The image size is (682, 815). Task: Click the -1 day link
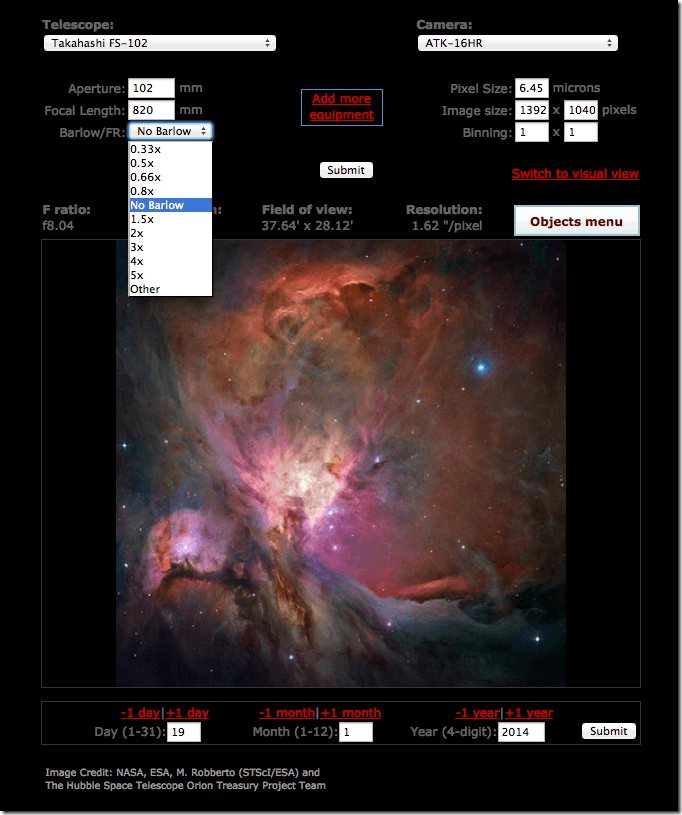(140, 713)
